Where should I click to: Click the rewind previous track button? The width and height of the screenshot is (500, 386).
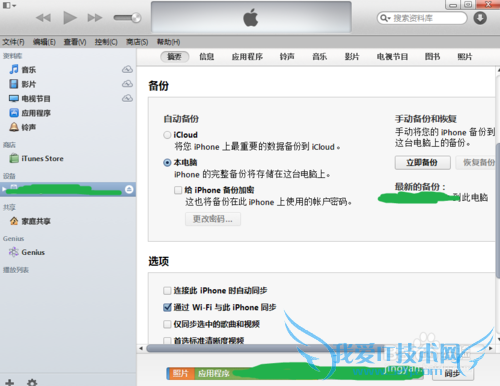pos(43,18)
